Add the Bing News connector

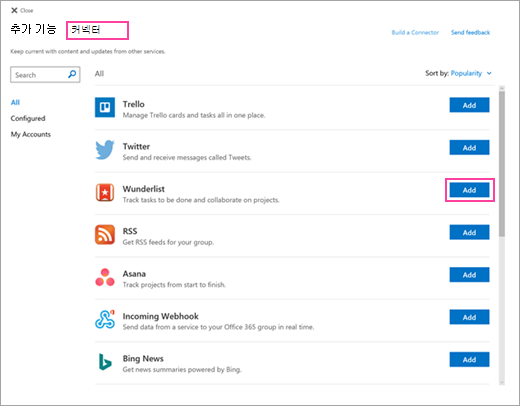click(x=469, y=359)
